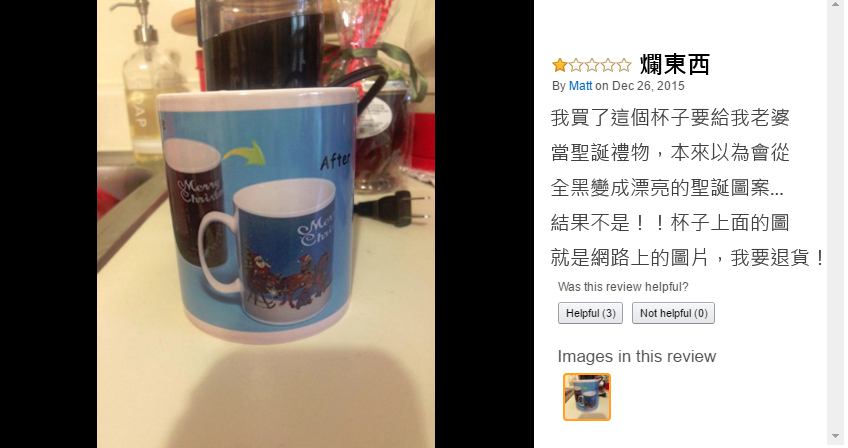Click the review title 爛東西
848x448 pixels.
674,65
